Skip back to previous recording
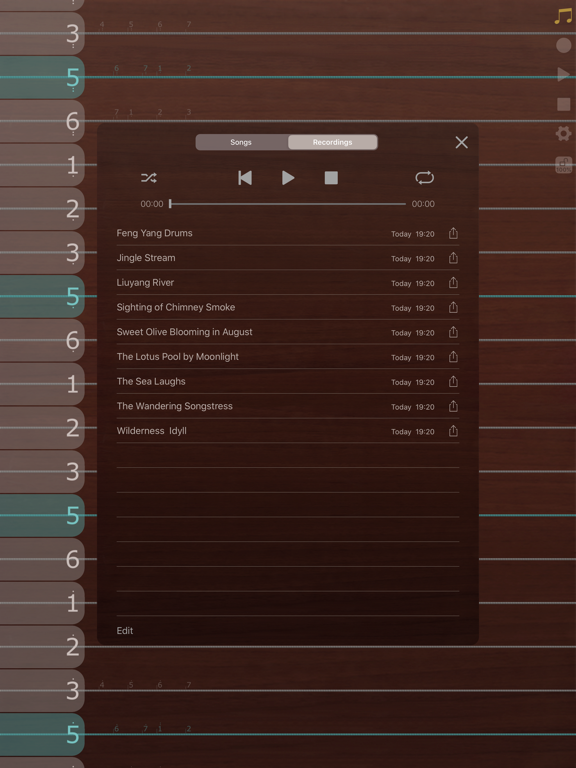This screenshot has height=768, width=576. [x=245, y=178]
